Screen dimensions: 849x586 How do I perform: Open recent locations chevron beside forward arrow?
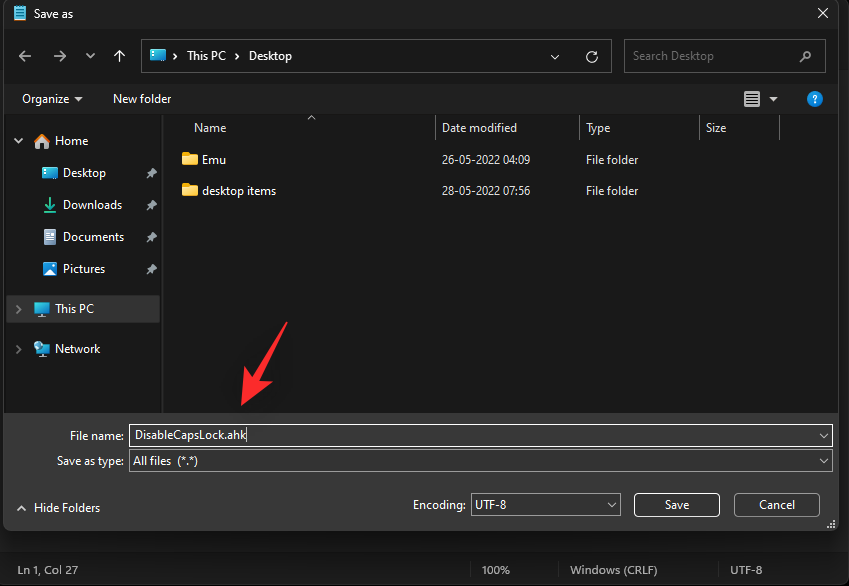pos(90,56)
